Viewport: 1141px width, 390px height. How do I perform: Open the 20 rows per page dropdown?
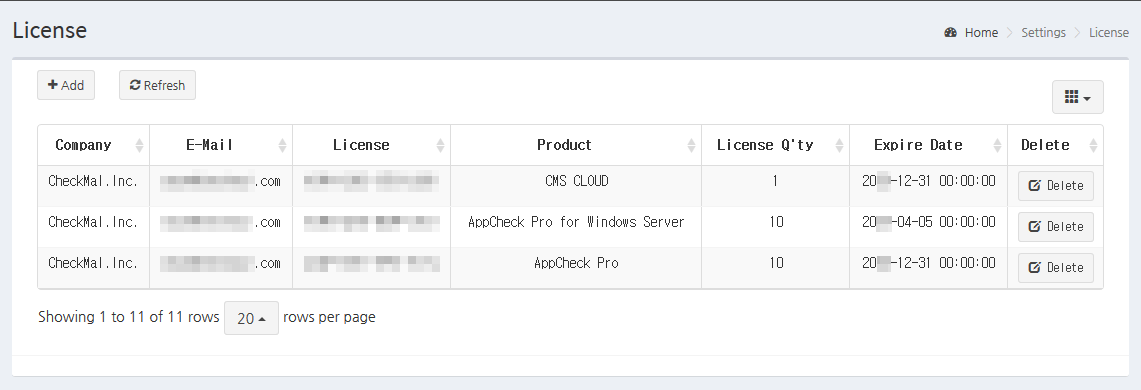pyautogui.click(x=251, y=318)
